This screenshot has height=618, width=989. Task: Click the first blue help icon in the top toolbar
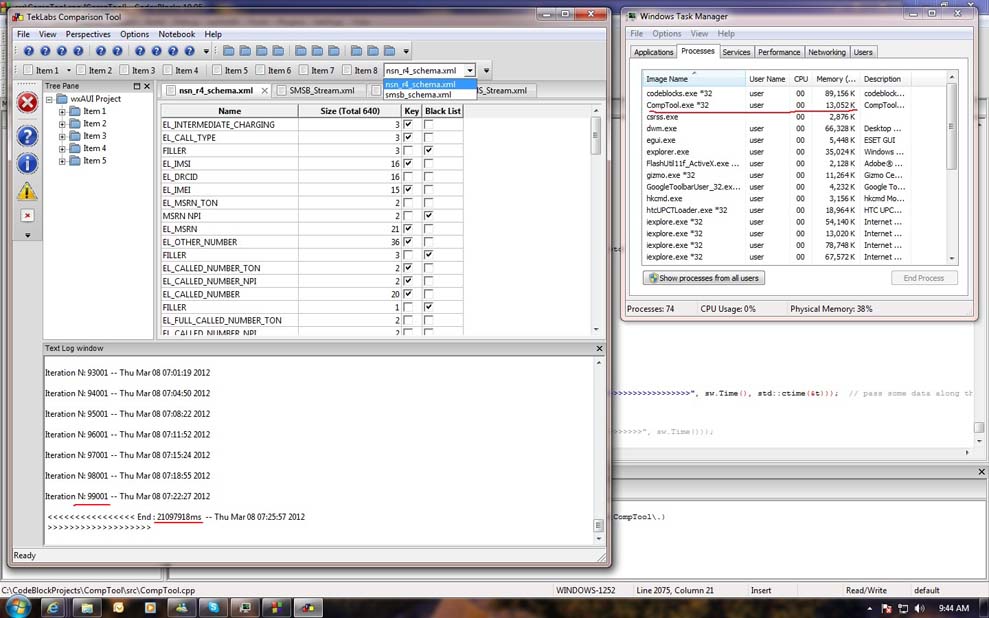(x=28, y=51)
